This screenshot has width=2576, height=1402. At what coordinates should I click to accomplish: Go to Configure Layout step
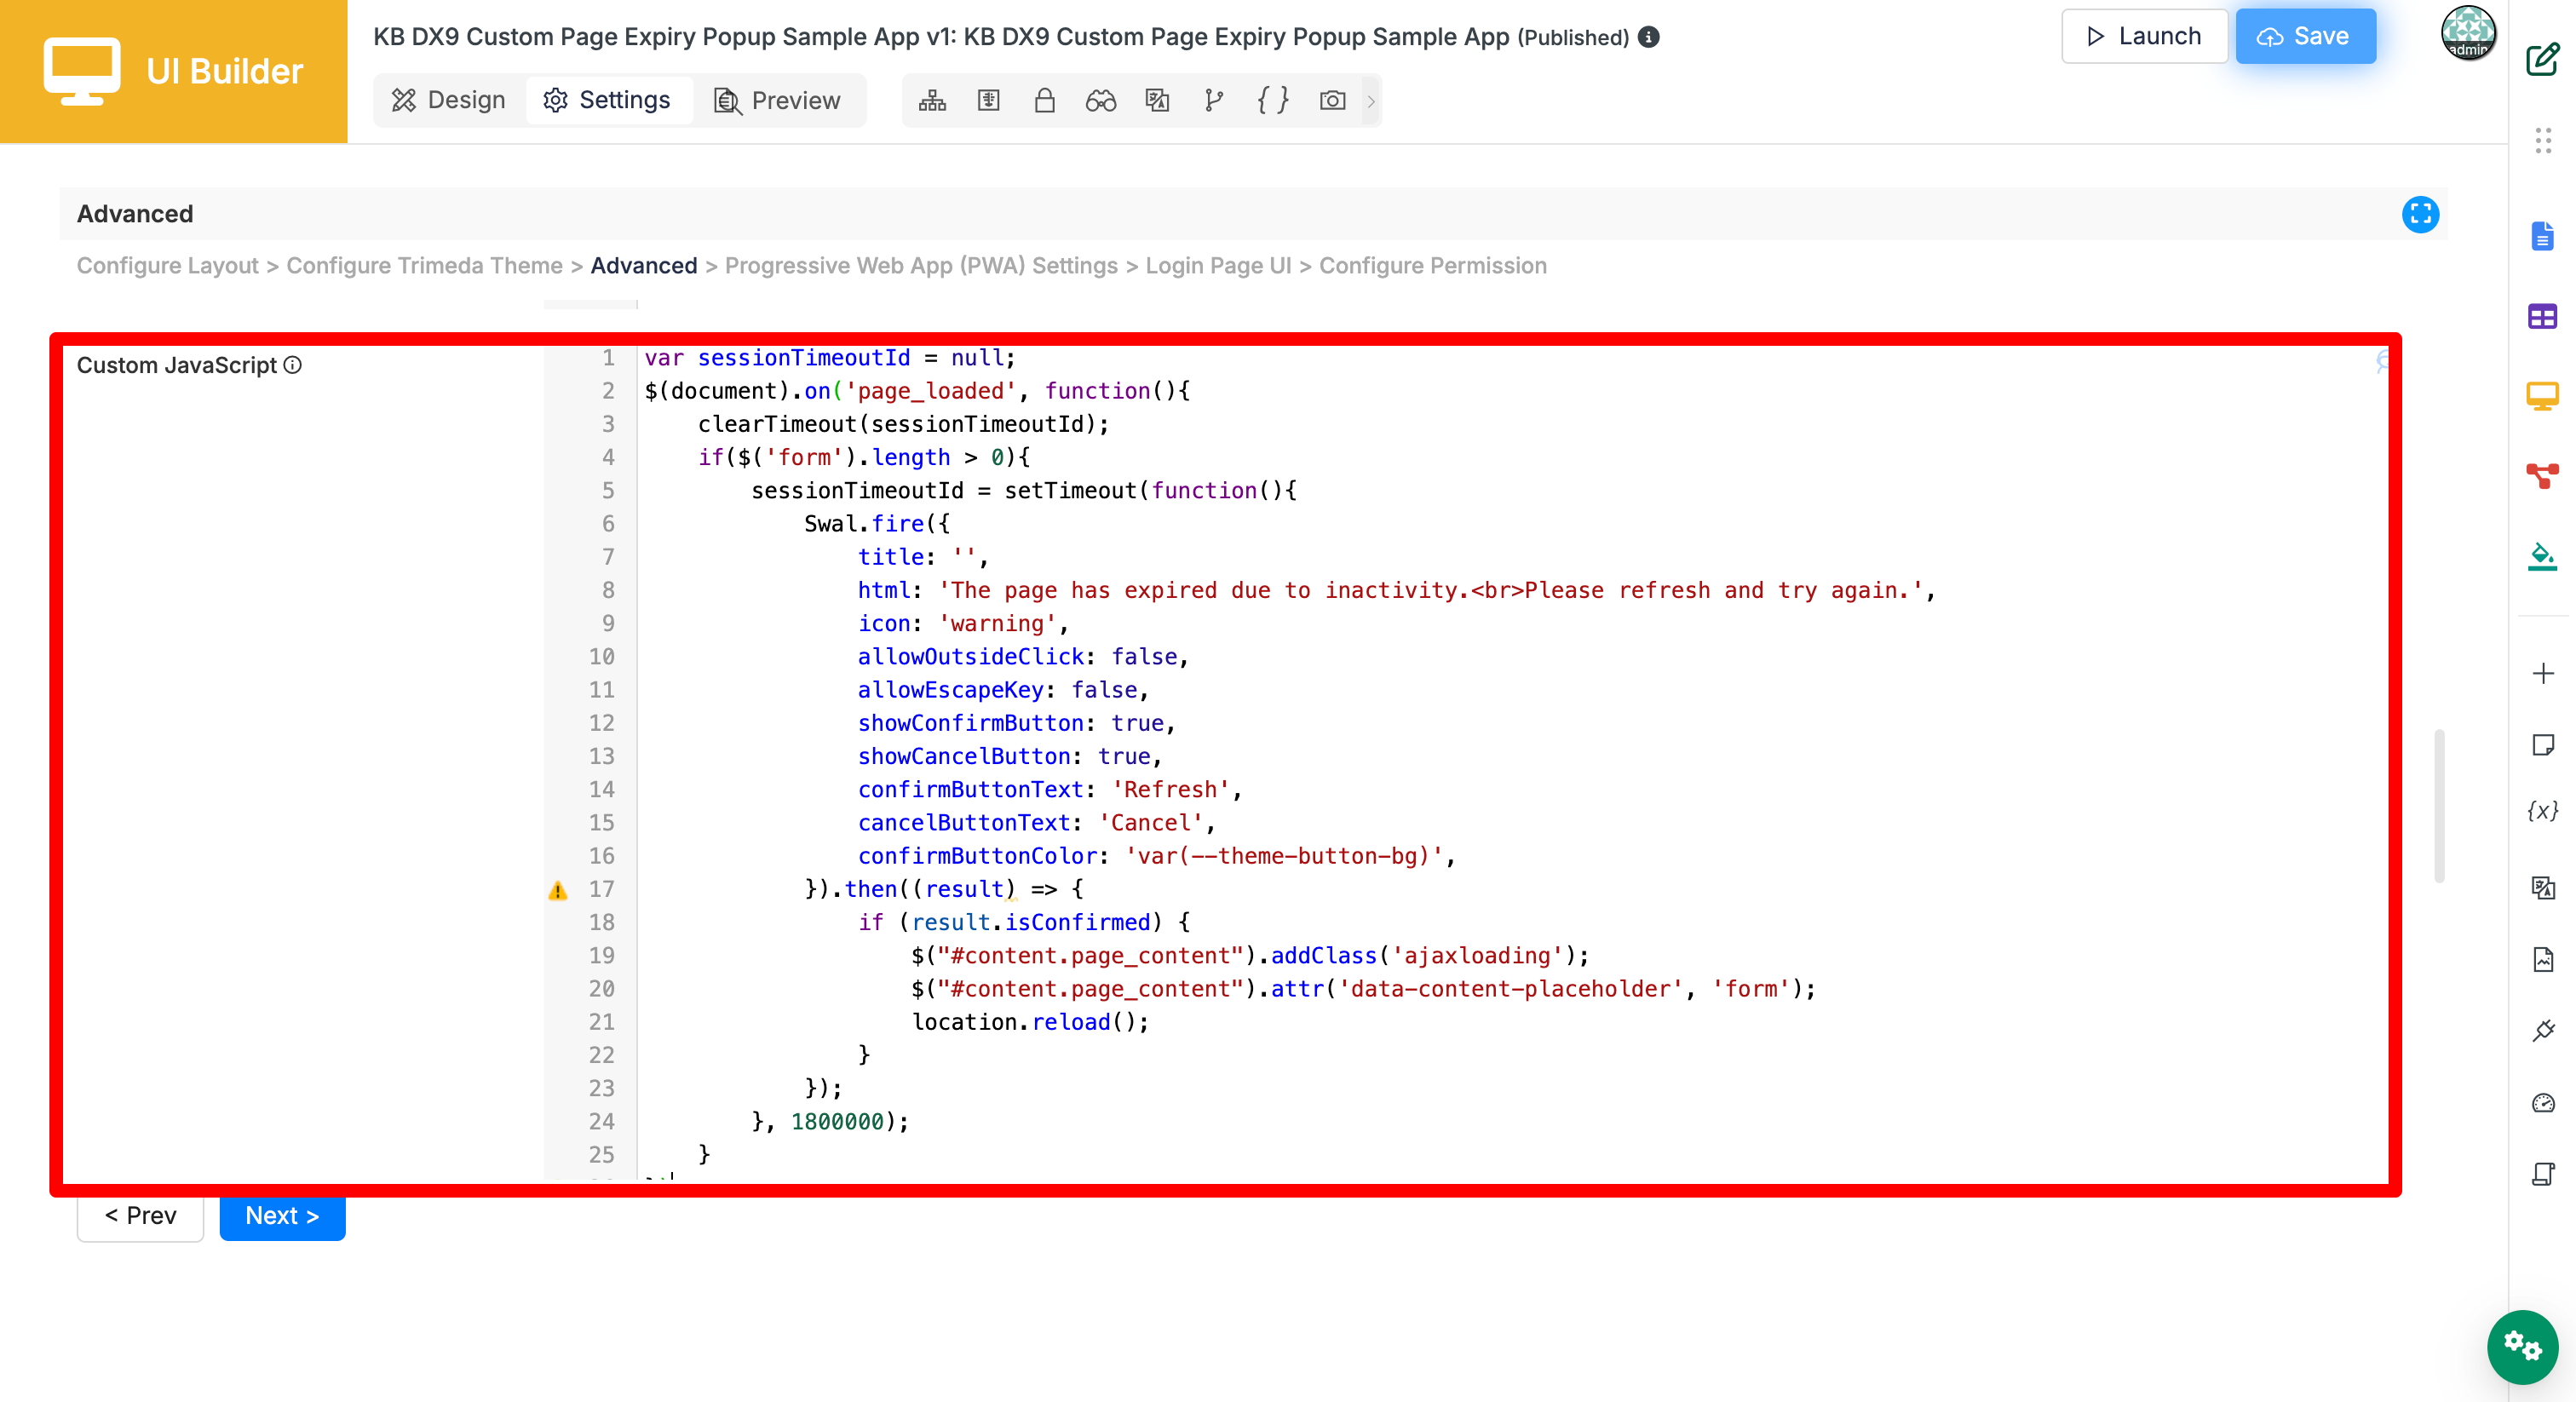pyautogui.click(x=168, y=266)
